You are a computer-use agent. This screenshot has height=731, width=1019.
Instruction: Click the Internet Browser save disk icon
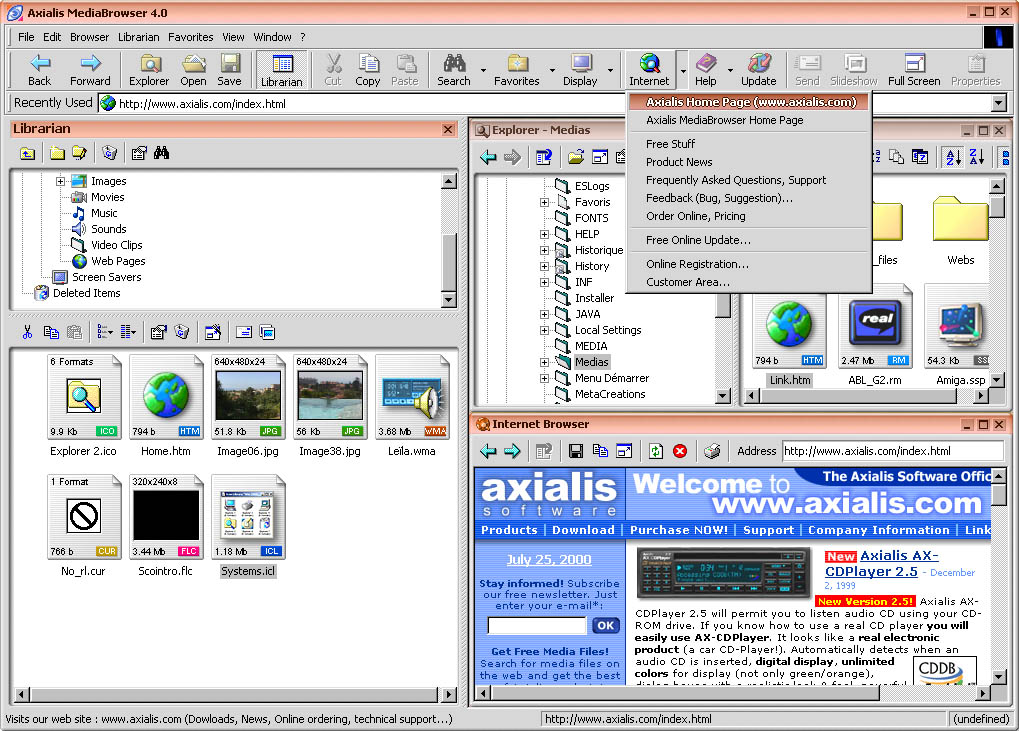click(x=576, y=451)
